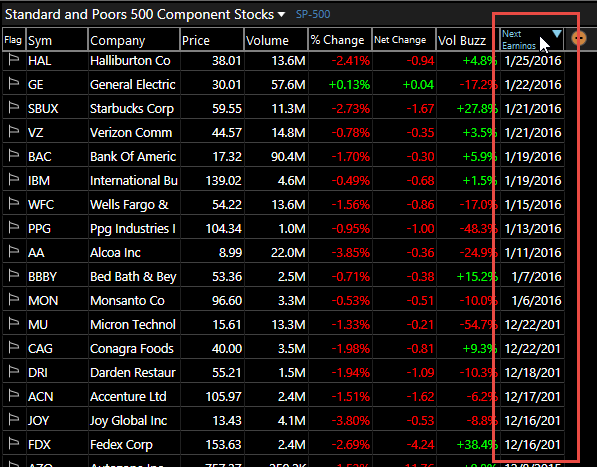Flag the PPG Industries row

point(14,228)
